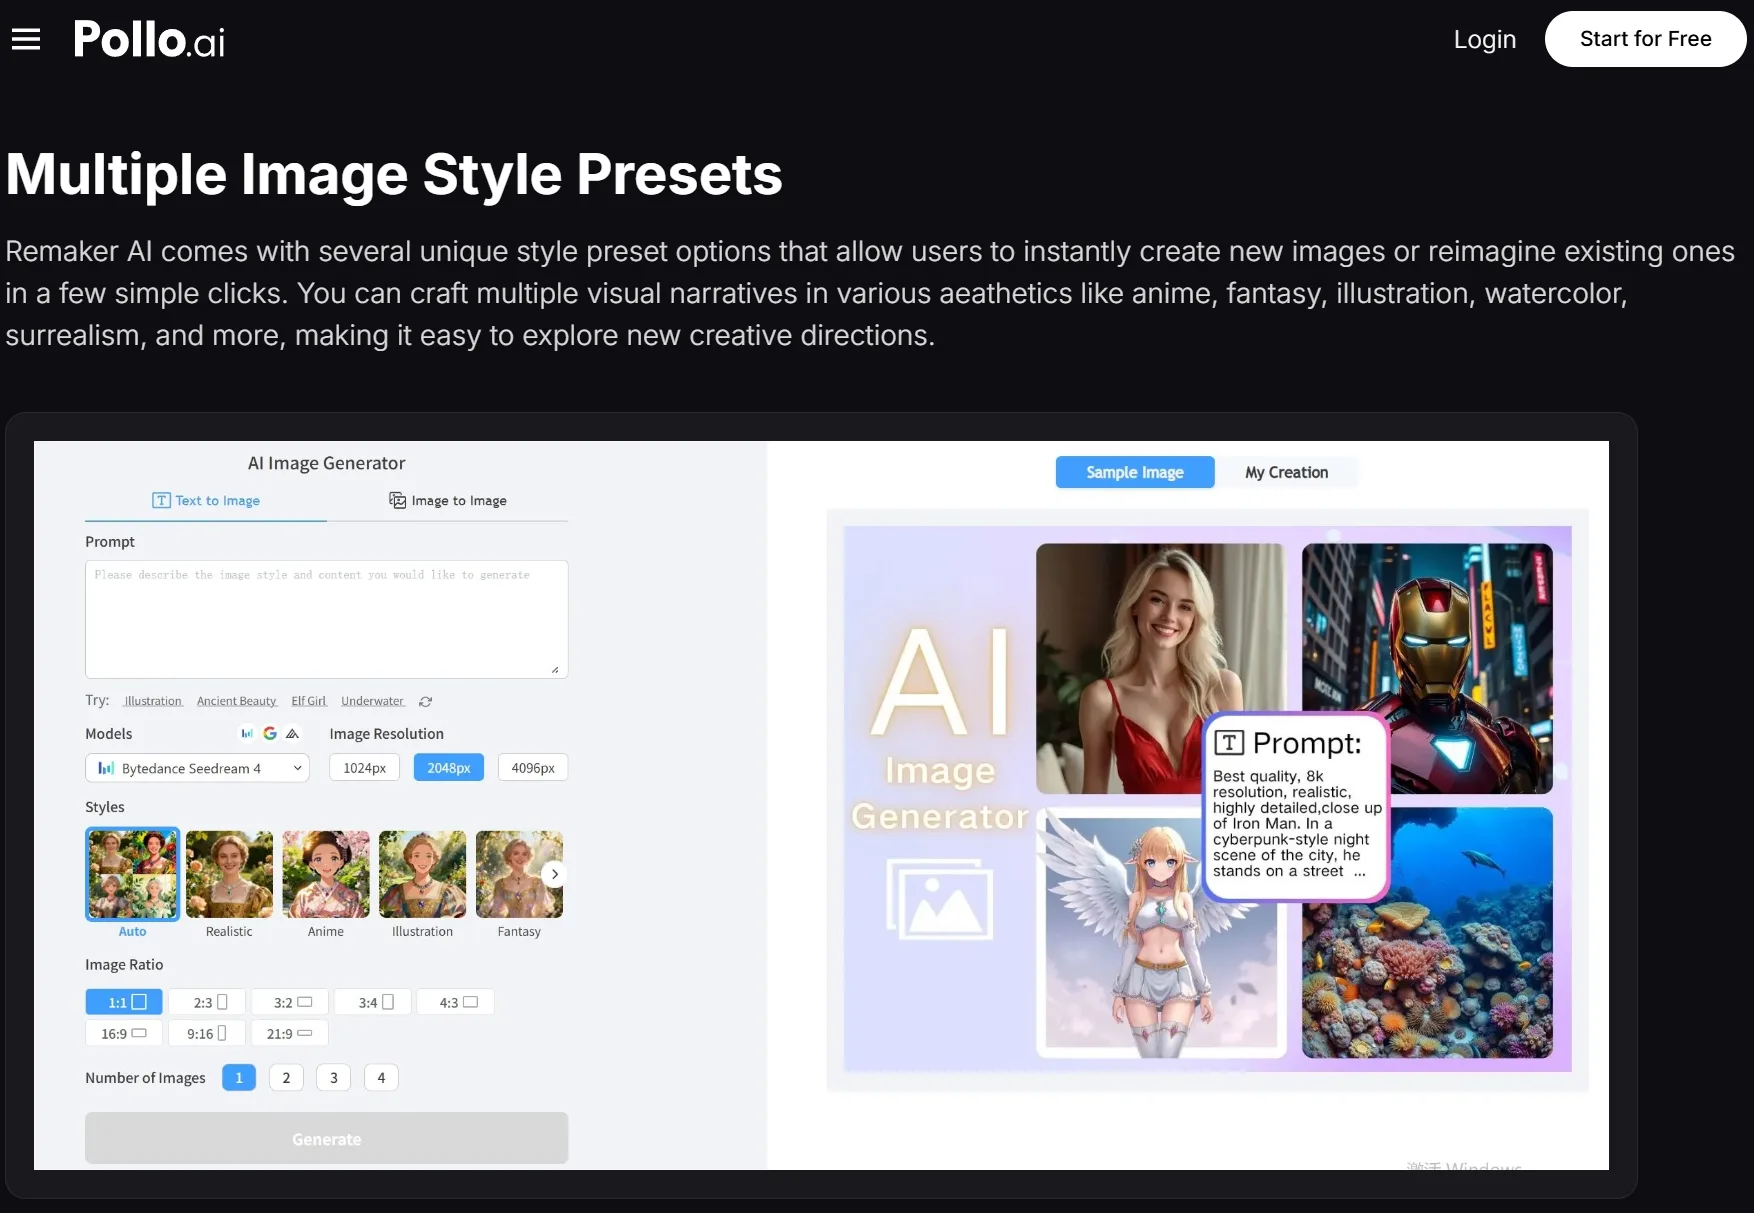This screenshot has width=1754, height=1213.
Task: Try the Underwater prompt suggestion
Action: pyautogui.click(x=372, y=701)
